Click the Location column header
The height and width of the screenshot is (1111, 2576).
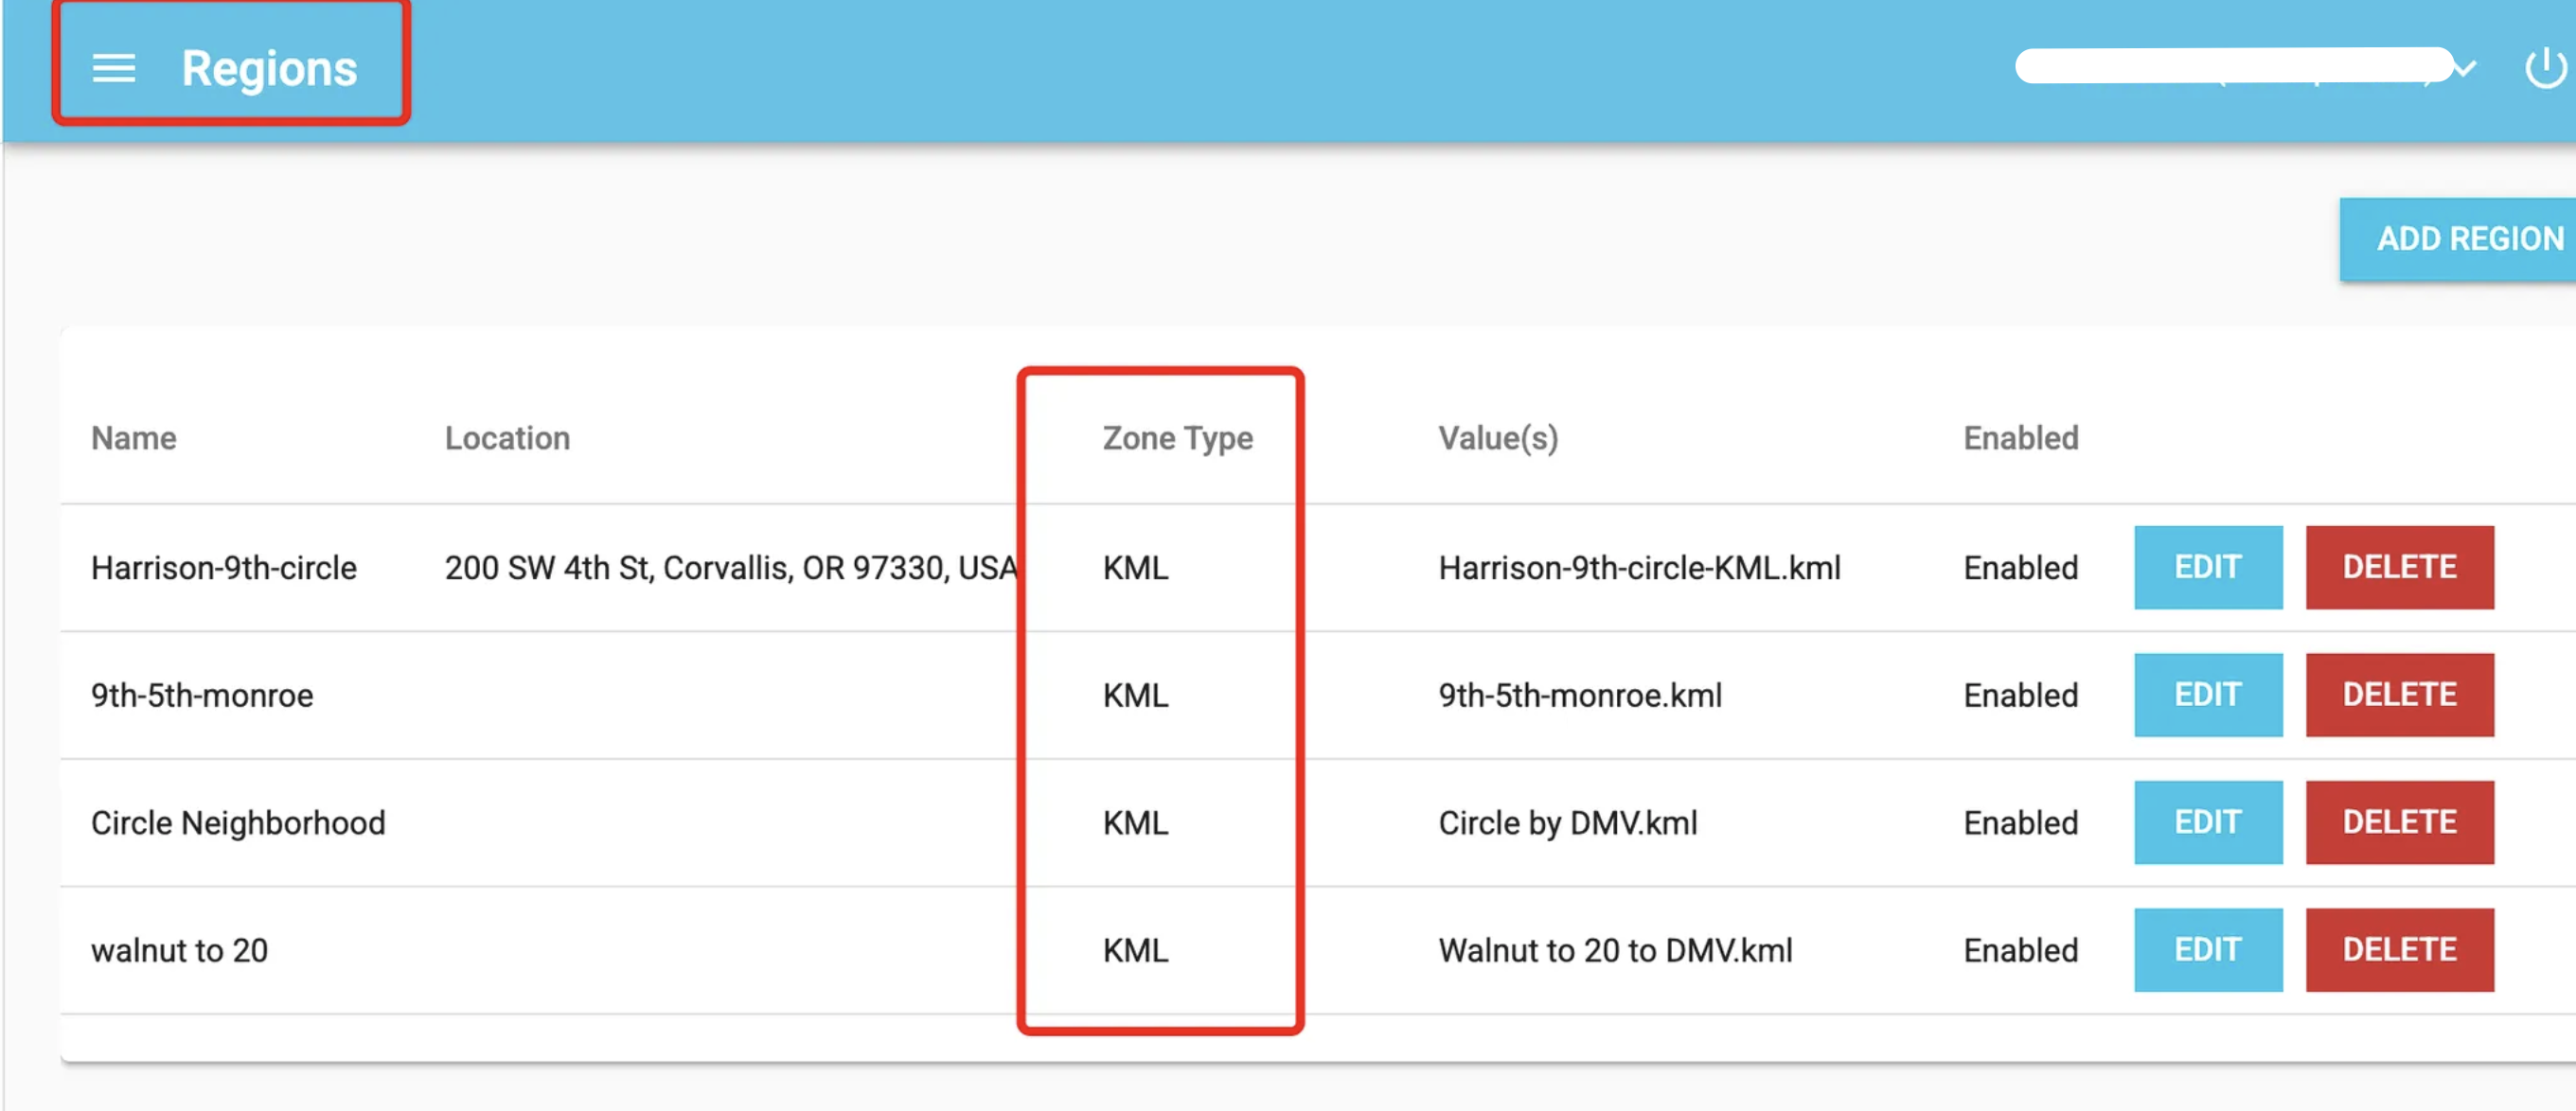pos(506,438)
